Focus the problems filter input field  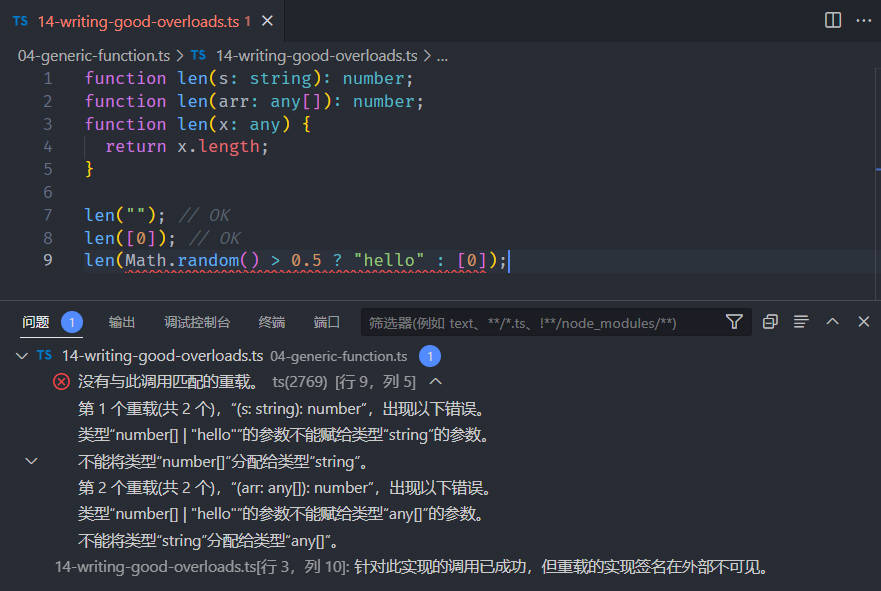[542, 322]
